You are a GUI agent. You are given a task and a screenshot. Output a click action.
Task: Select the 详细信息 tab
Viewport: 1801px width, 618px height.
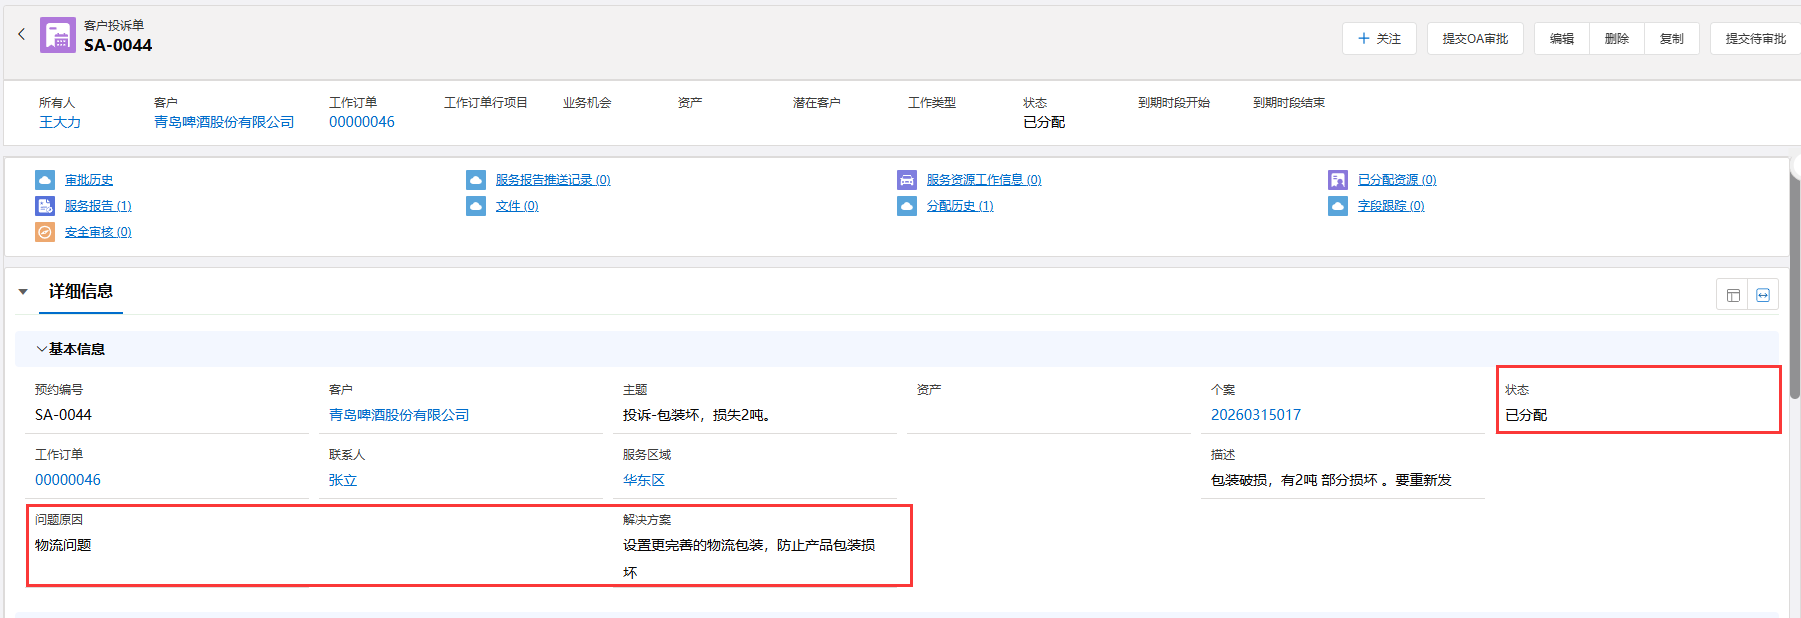tap(81, 292)
